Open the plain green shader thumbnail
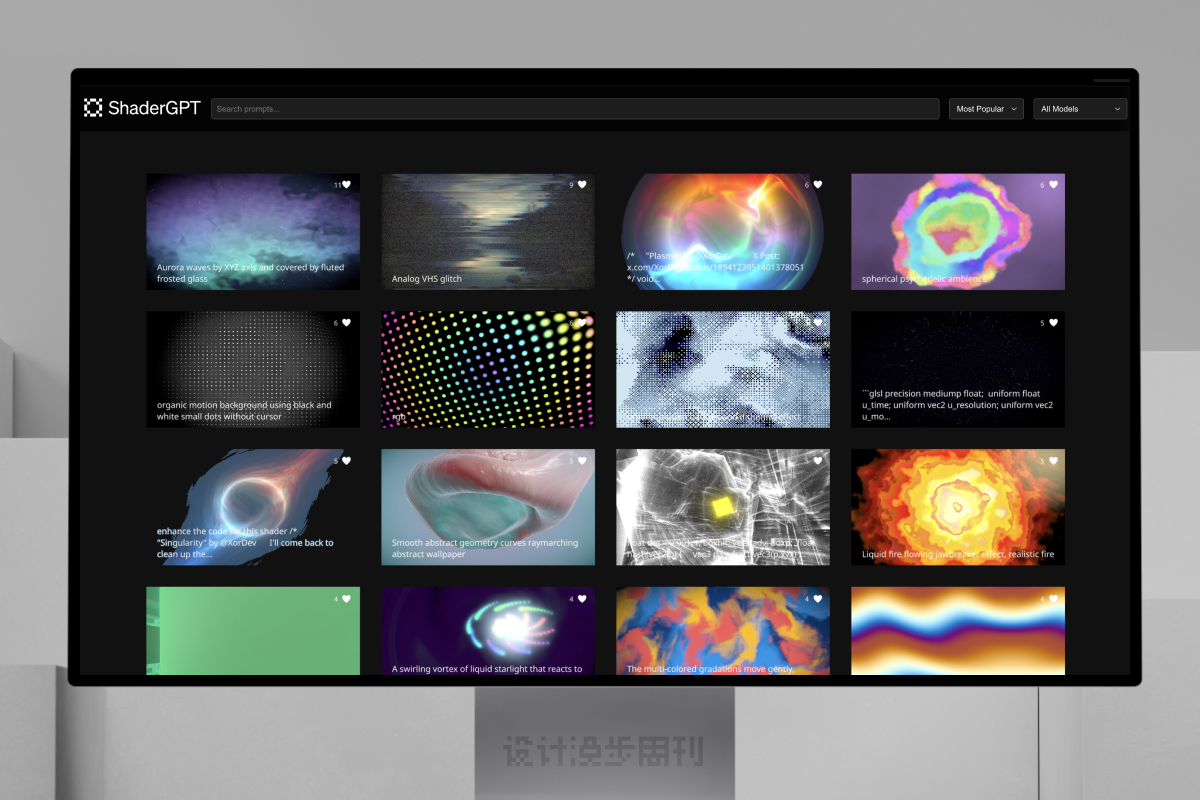Viewport: 1200px width, 800px height. (253, 631)
